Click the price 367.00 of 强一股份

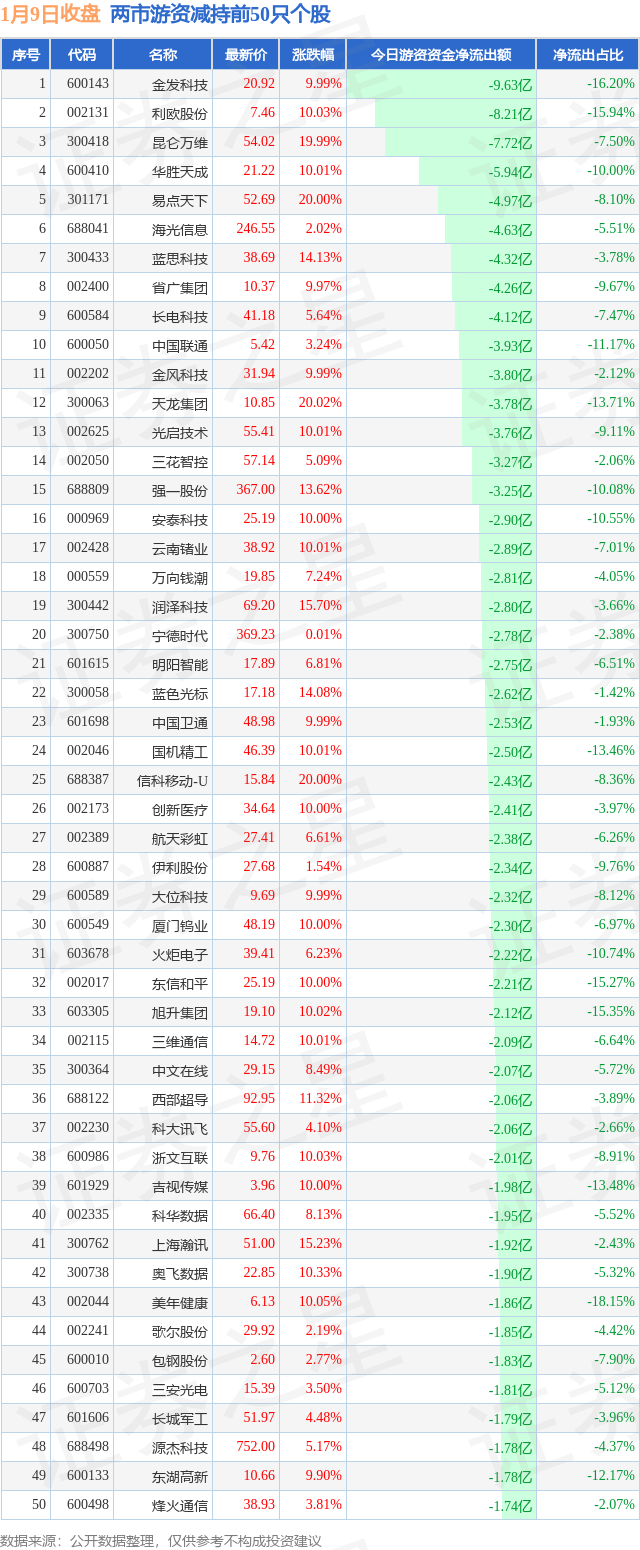[255, 490]
